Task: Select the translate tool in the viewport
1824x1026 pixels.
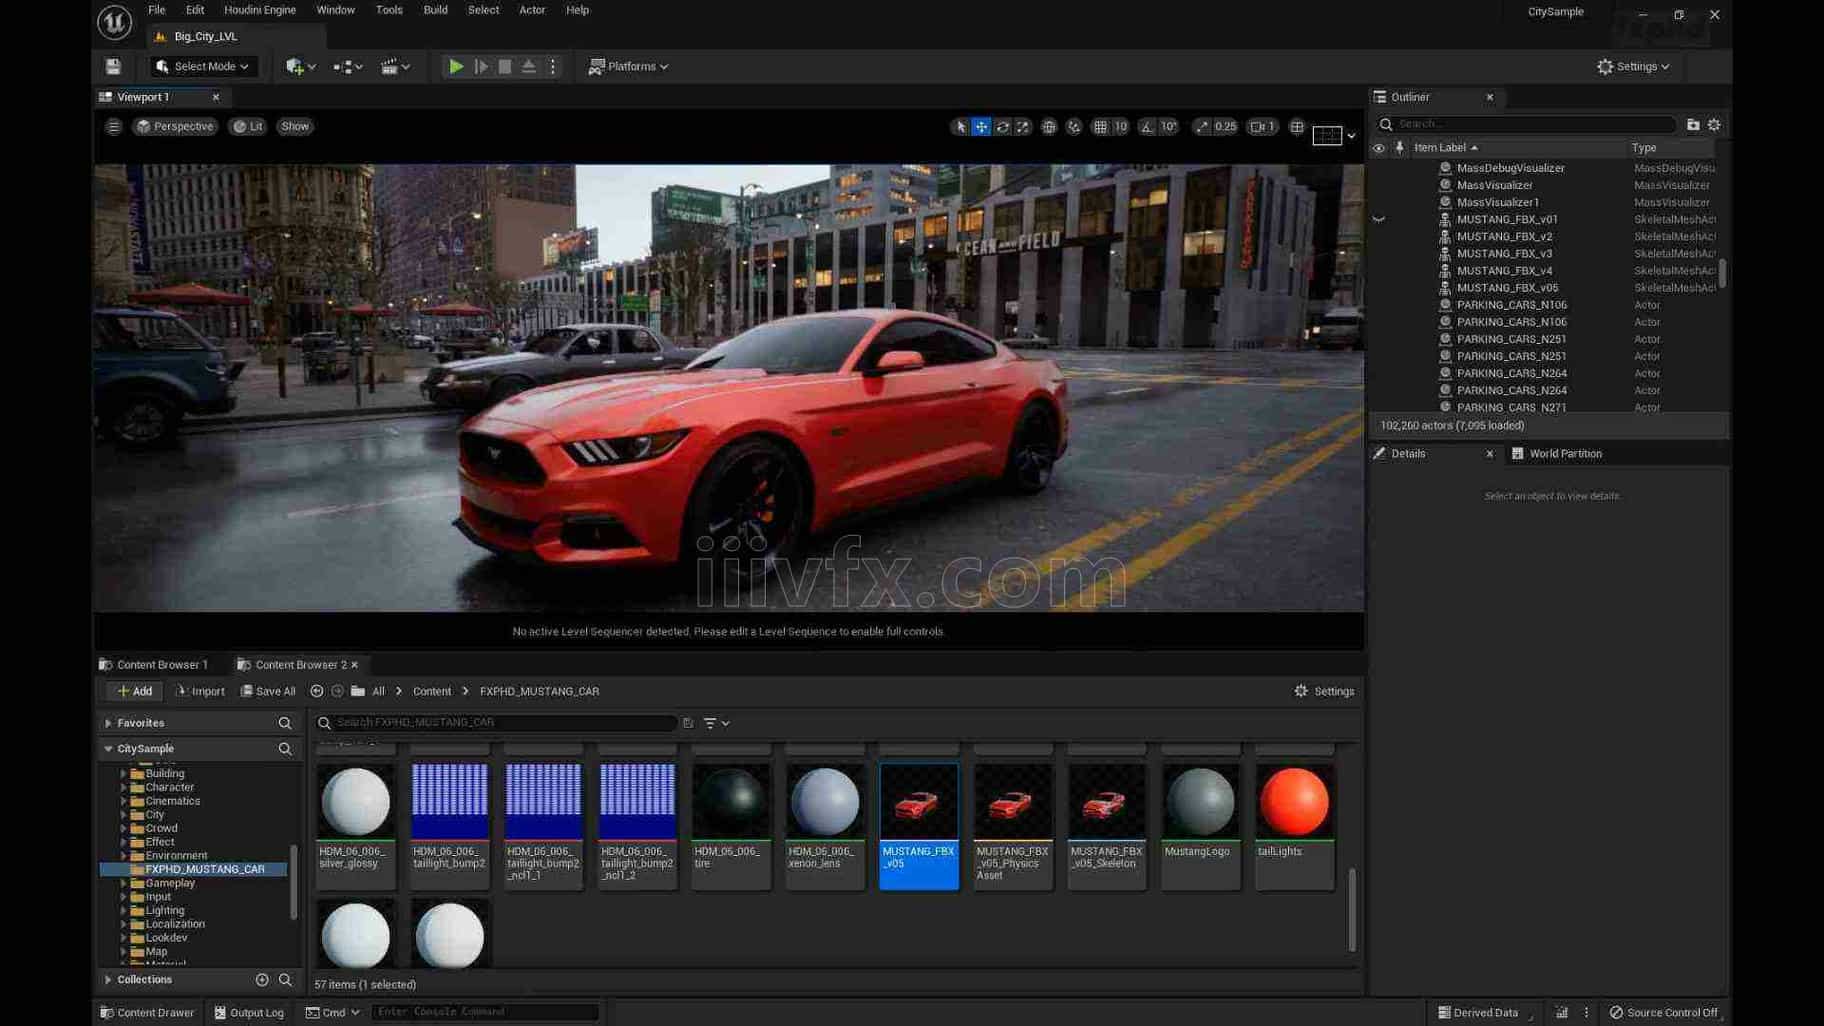Action: tap(981, 127)
